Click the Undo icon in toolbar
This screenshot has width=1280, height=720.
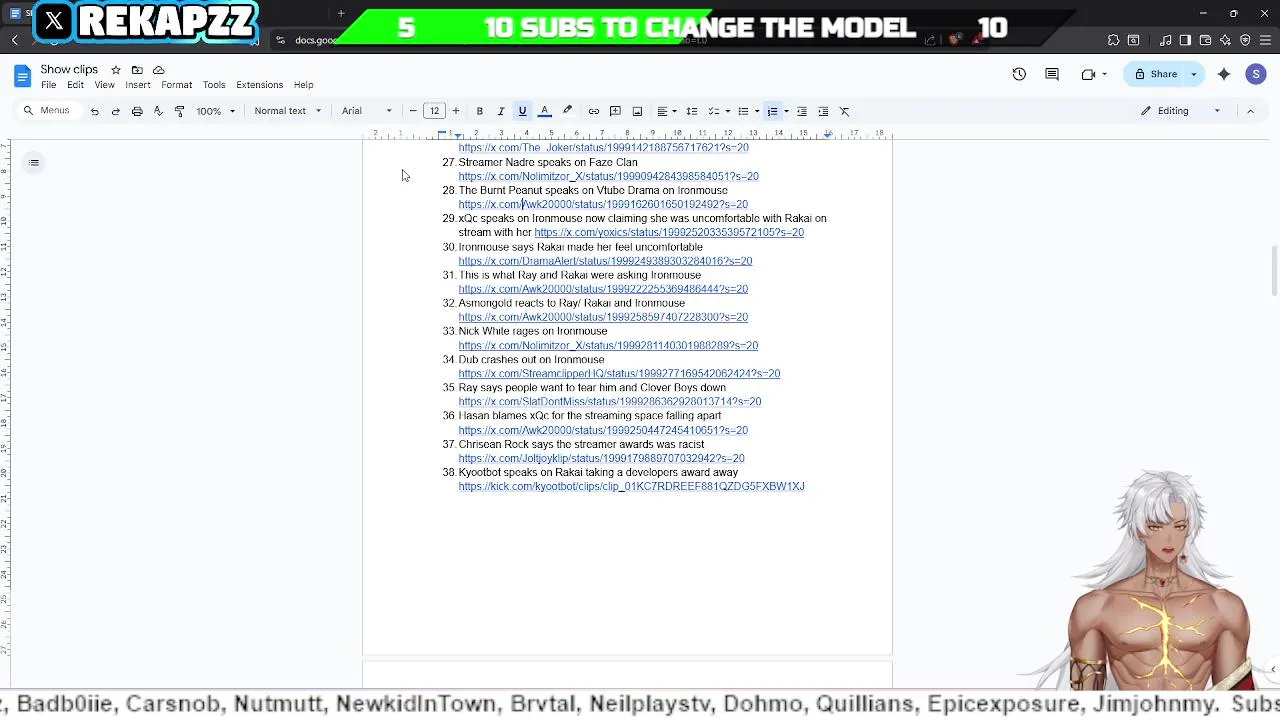(x=95, y=111)
